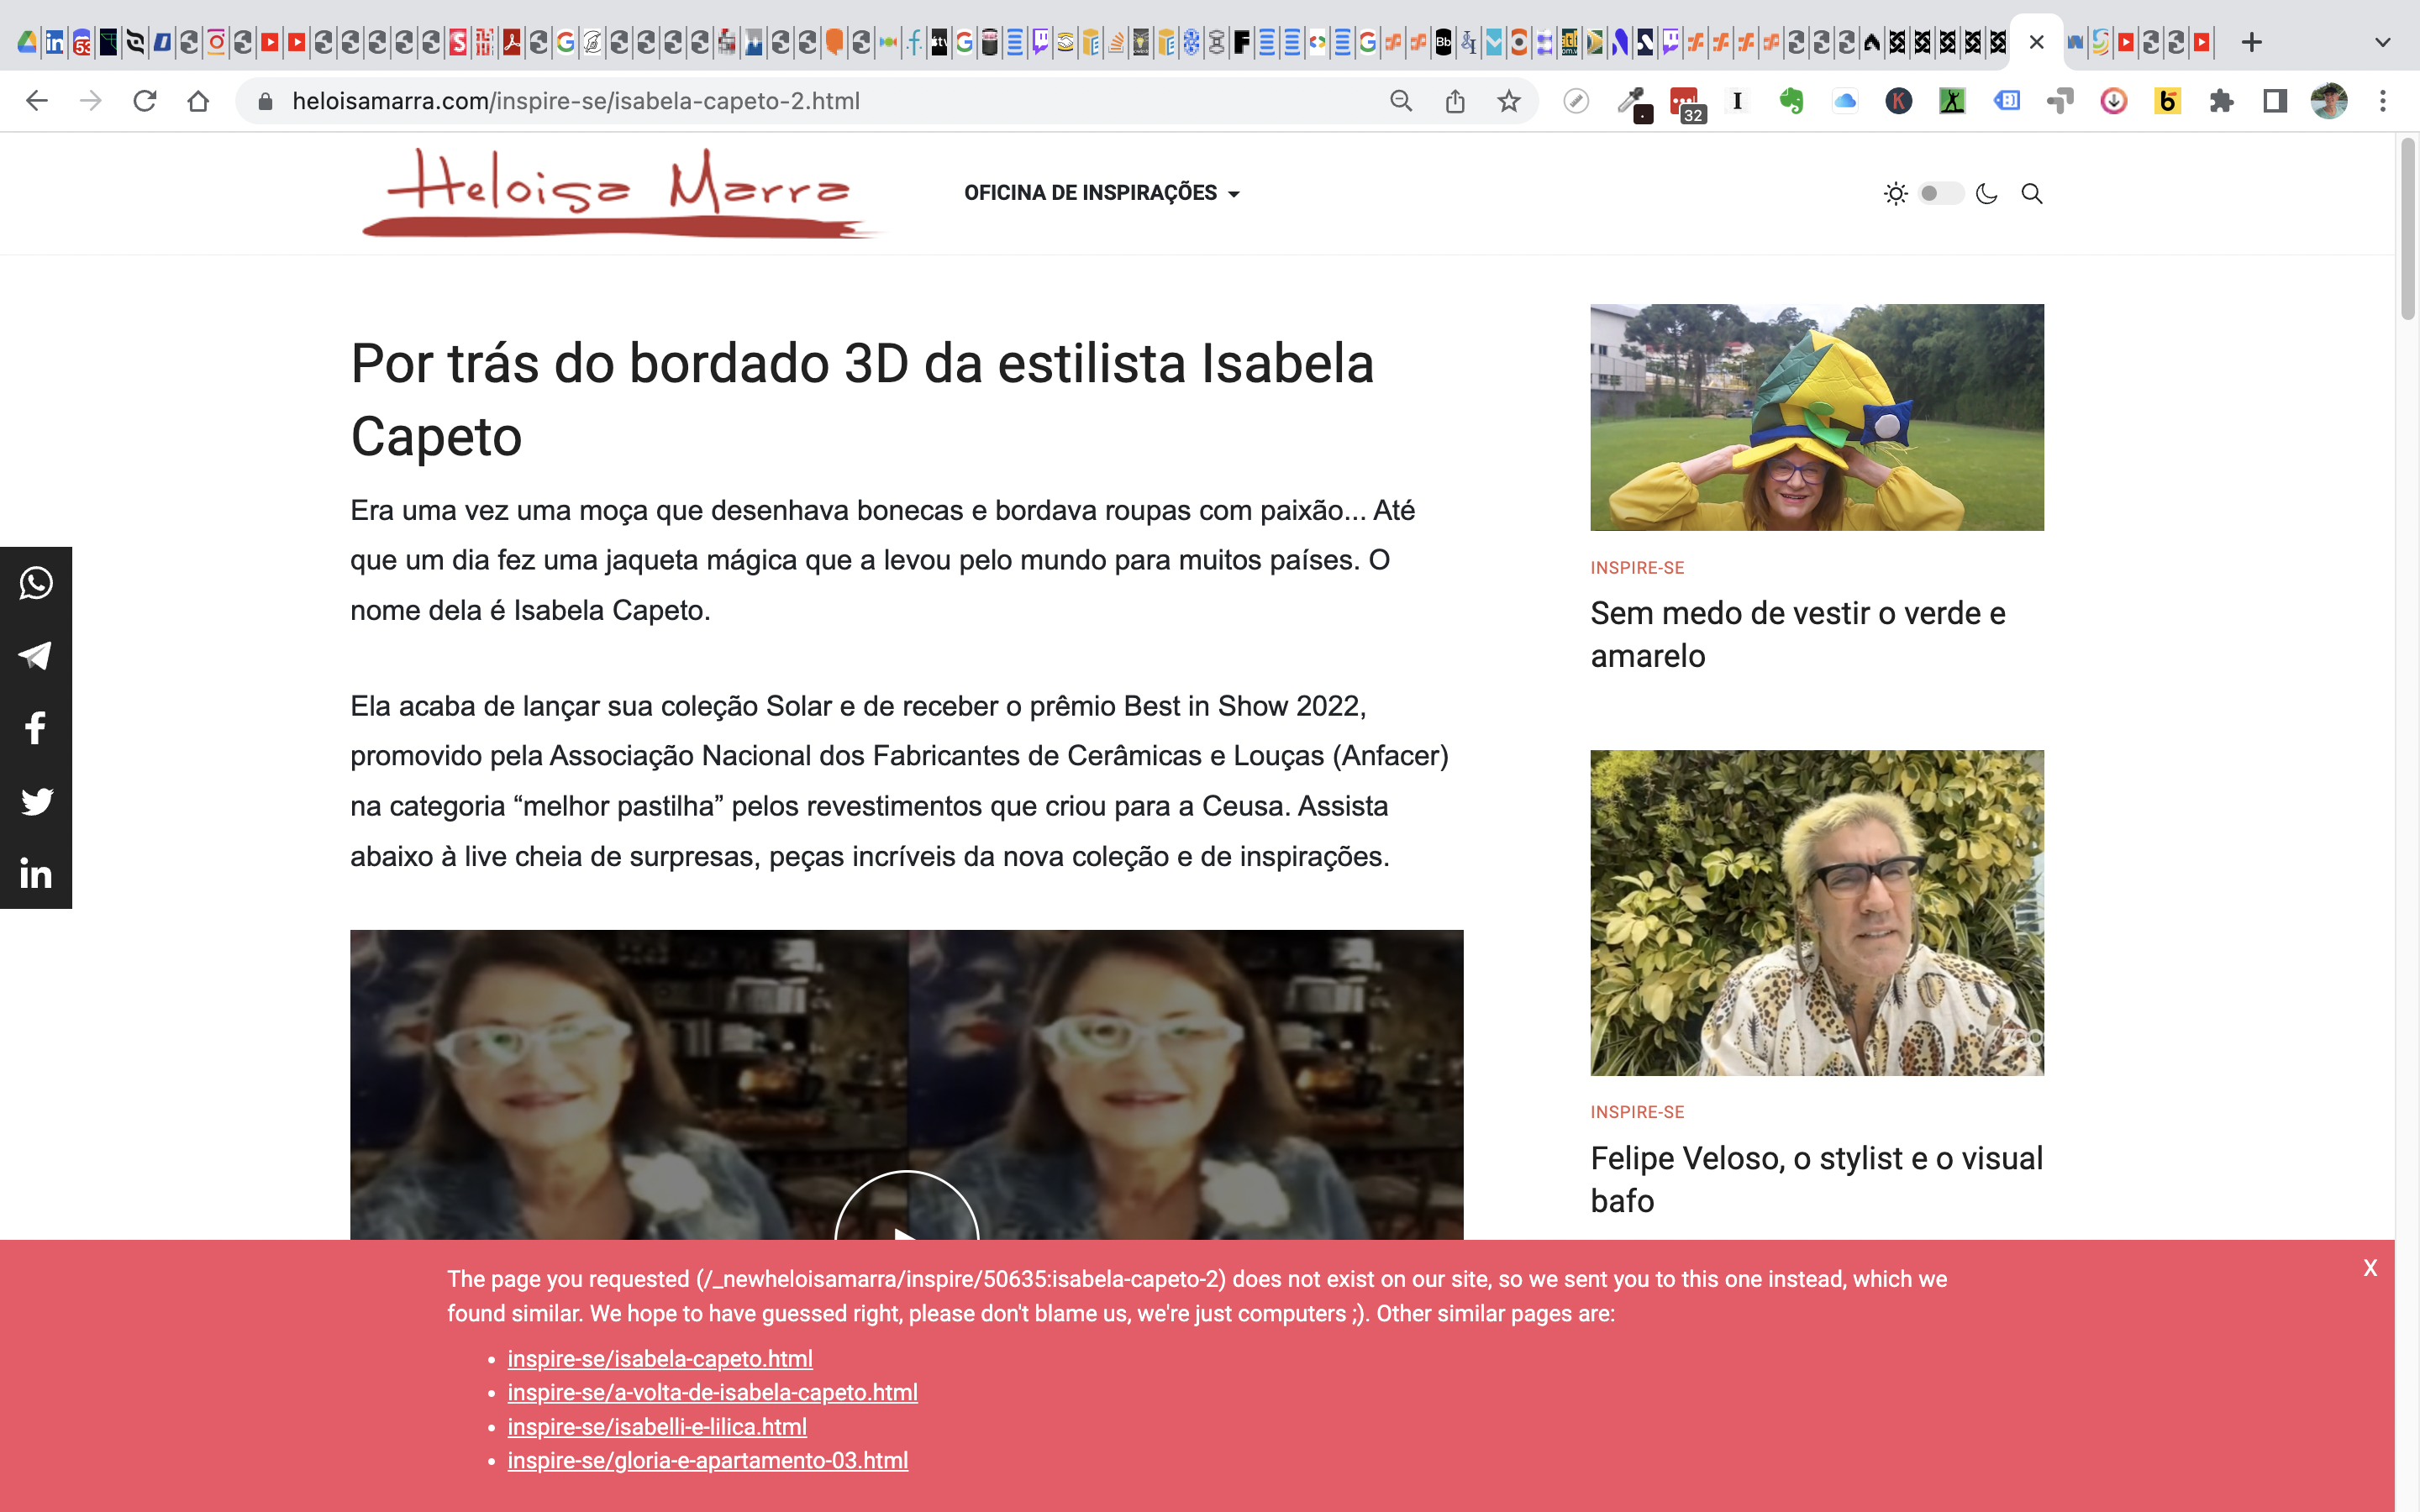Share the article on Facebook icon

point(36,728)
